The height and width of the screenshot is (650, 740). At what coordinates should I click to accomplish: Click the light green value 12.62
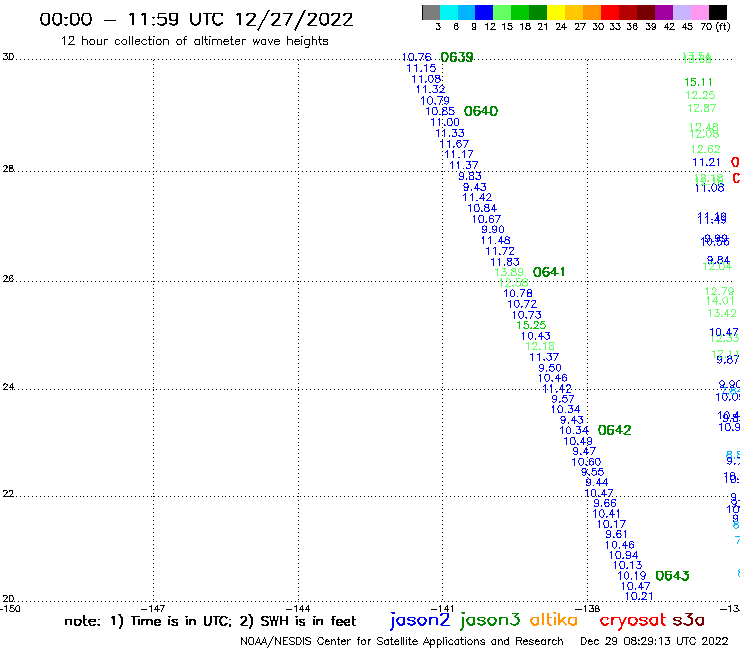coord(706,150)
